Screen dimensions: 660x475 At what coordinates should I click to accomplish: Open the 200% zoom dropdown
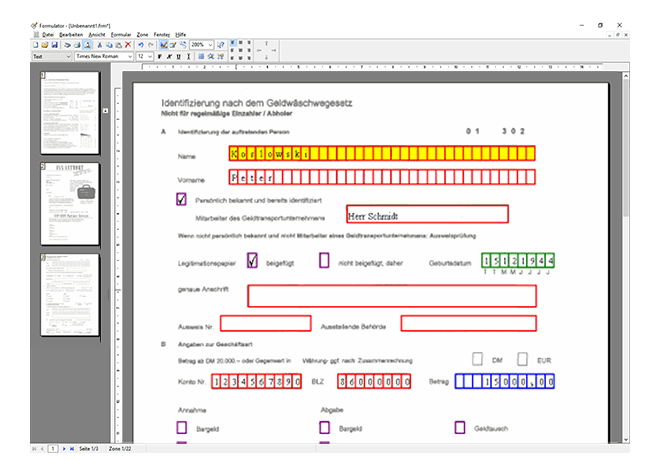point(202,45)
